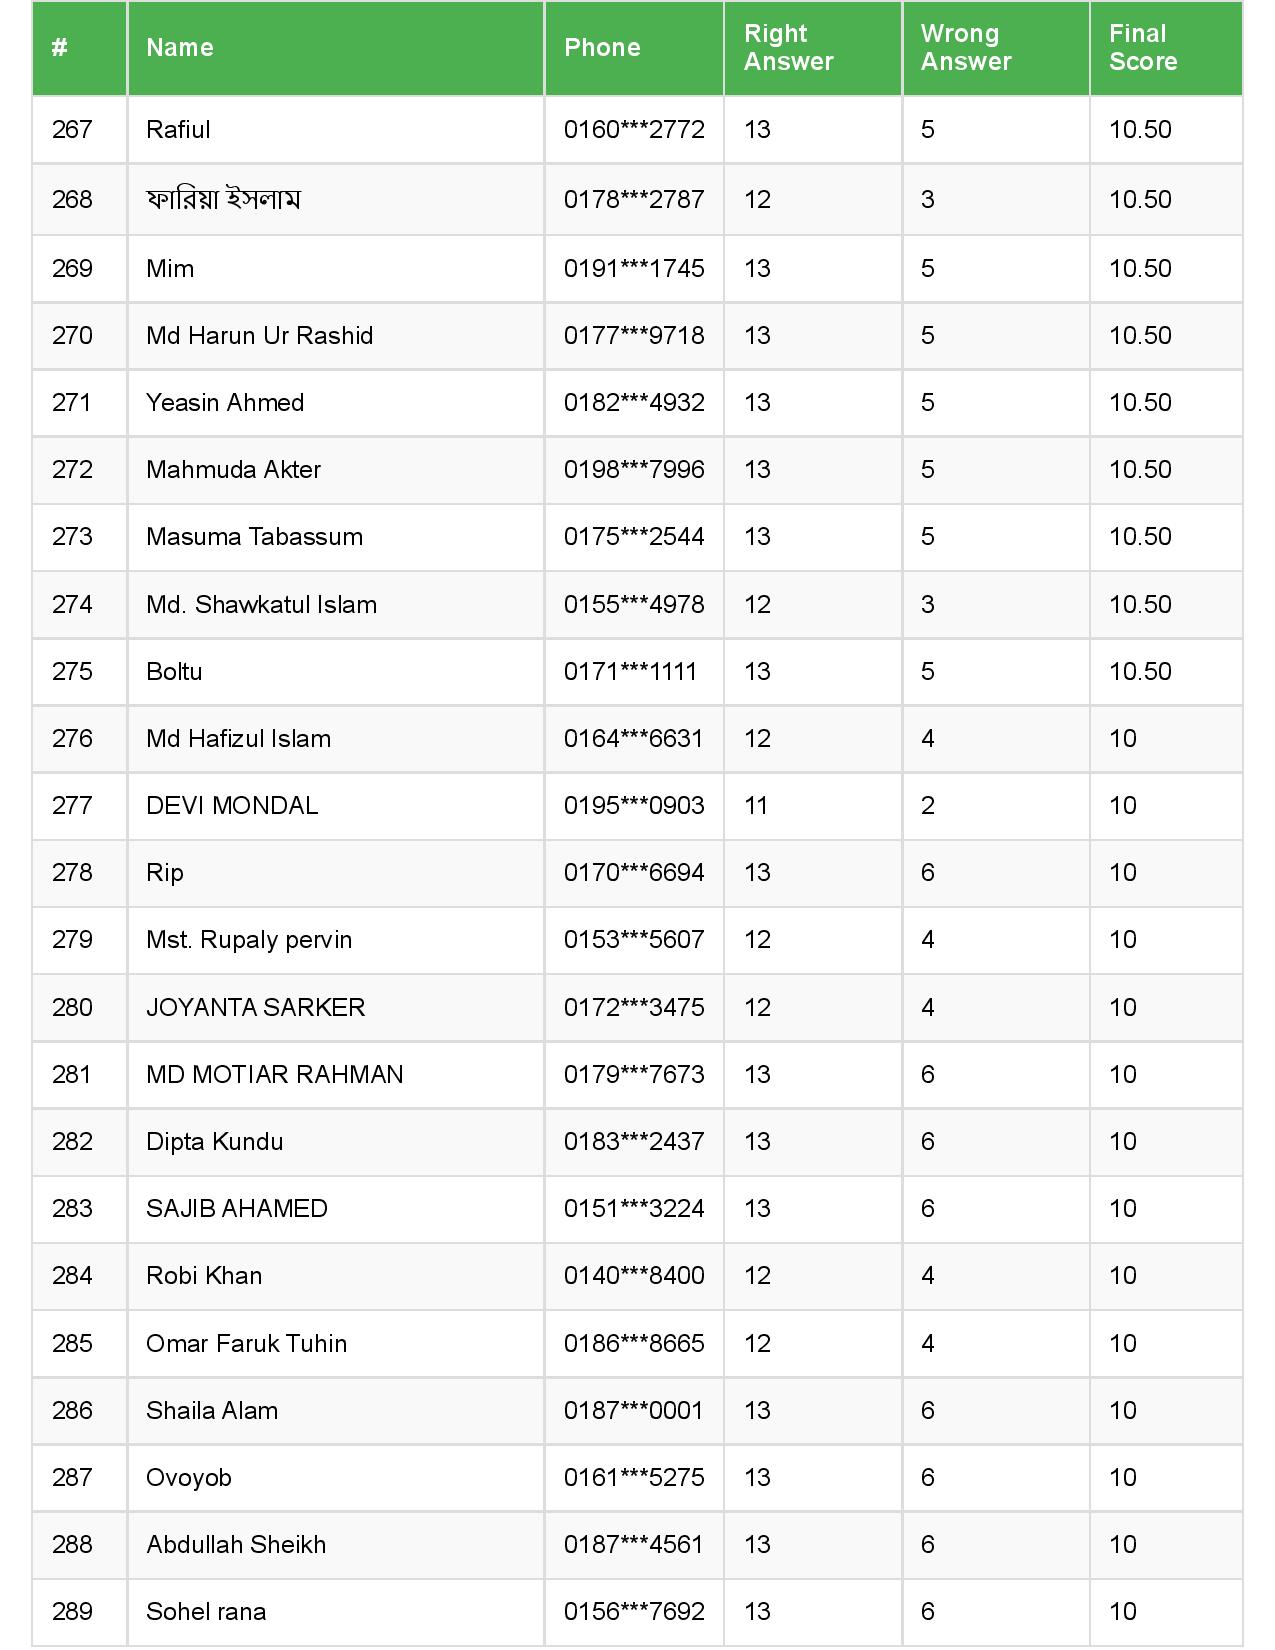This screenshot has width=1275, height=1650.
Task: Select the name JOYANTA SARKER
Action: 255,1008
